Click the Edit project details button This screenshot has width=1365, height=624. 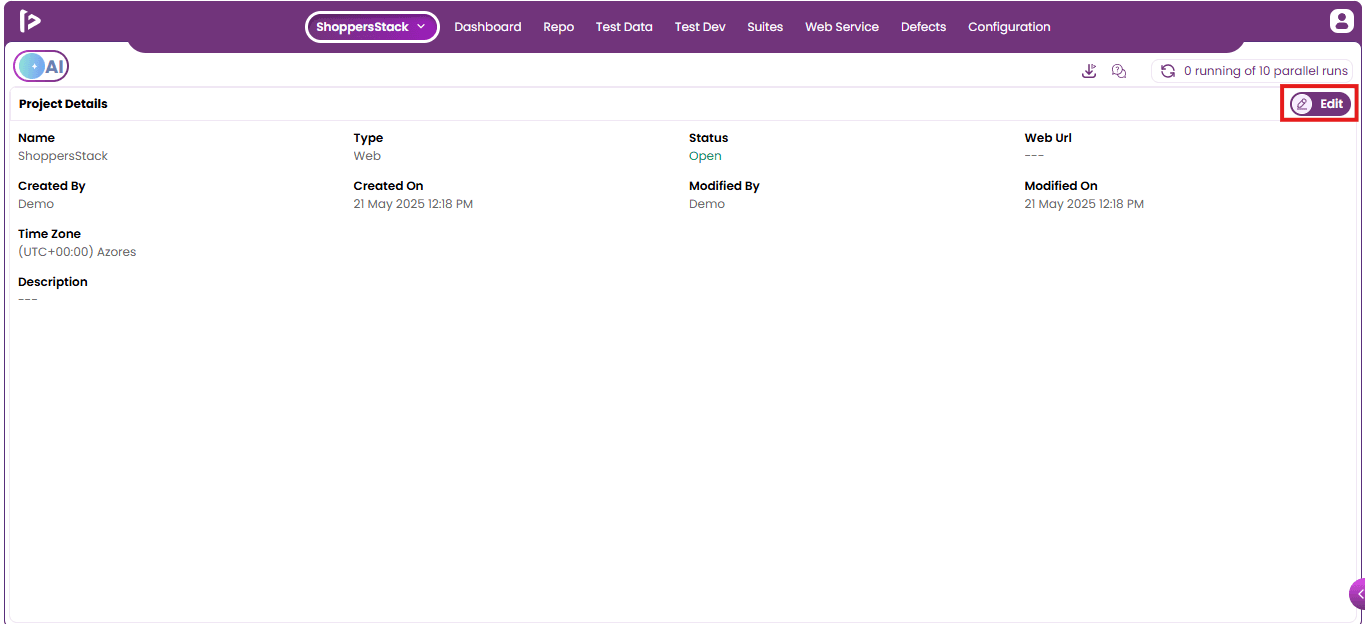pyautogui.click(x=1320, y=104)
